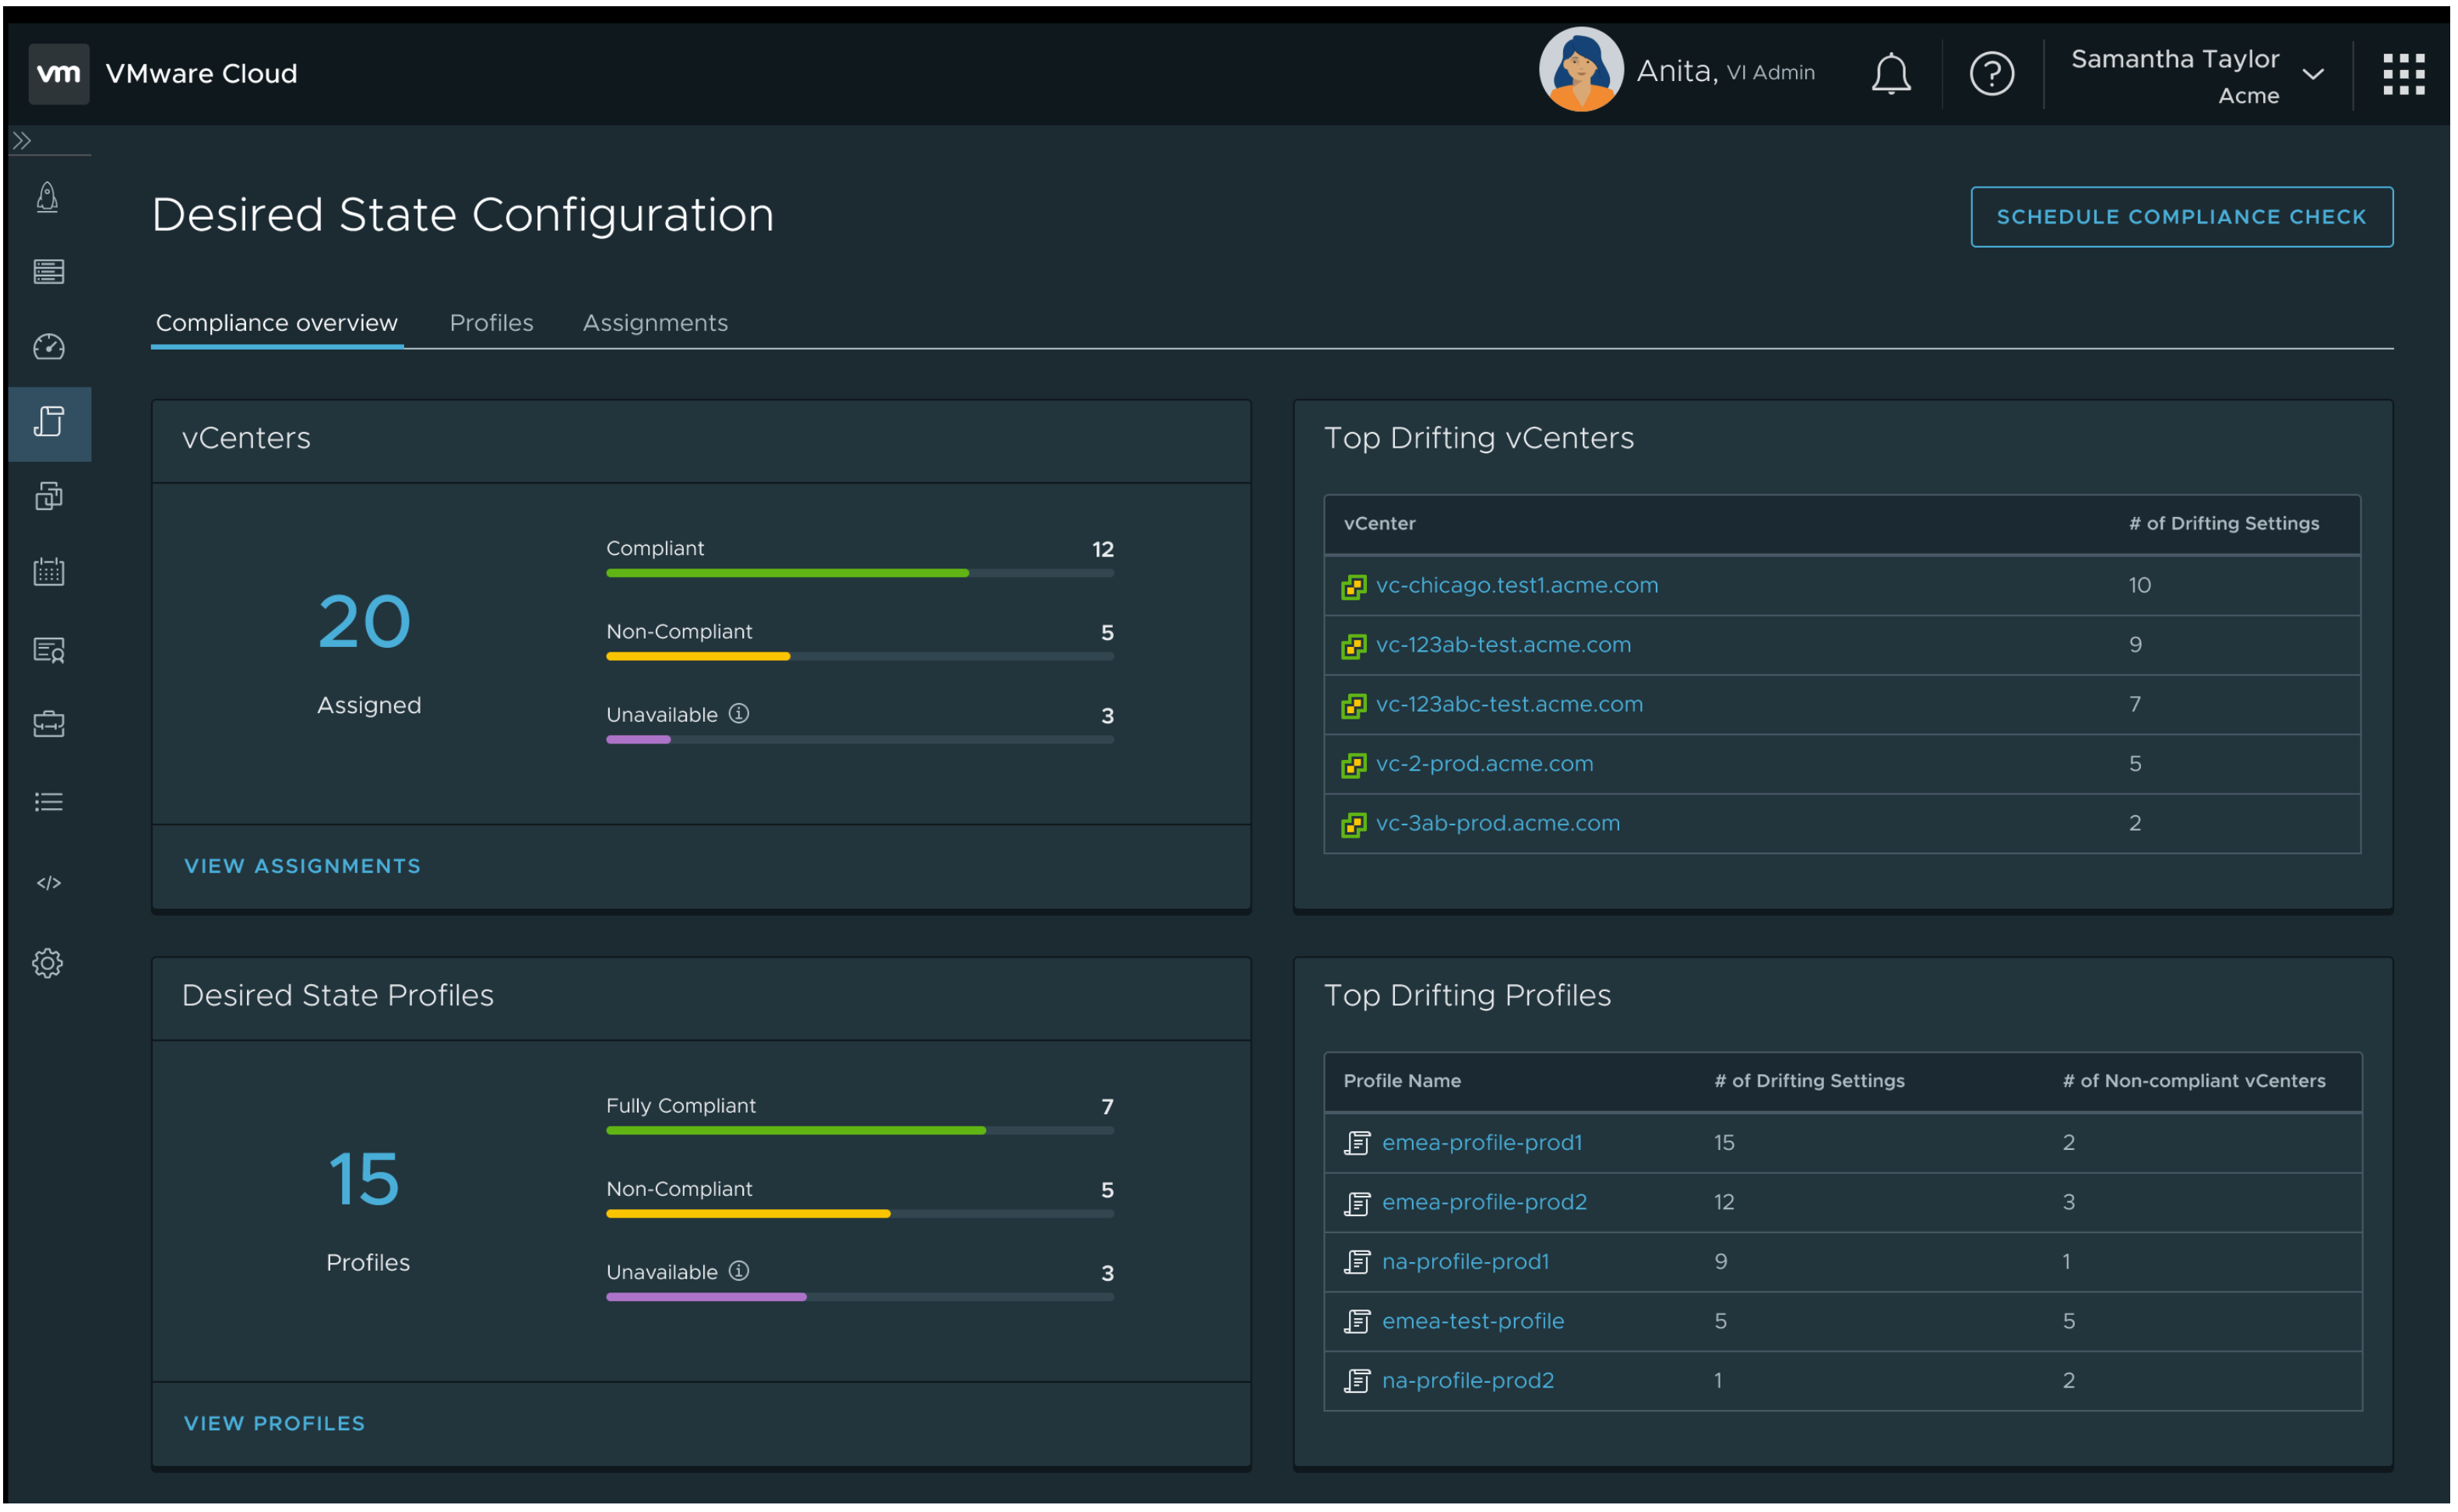Image resolution: width=2458 pixels, height=1512 pixels.
Task: Open the code developer sidebar icon
Action: 48,883
